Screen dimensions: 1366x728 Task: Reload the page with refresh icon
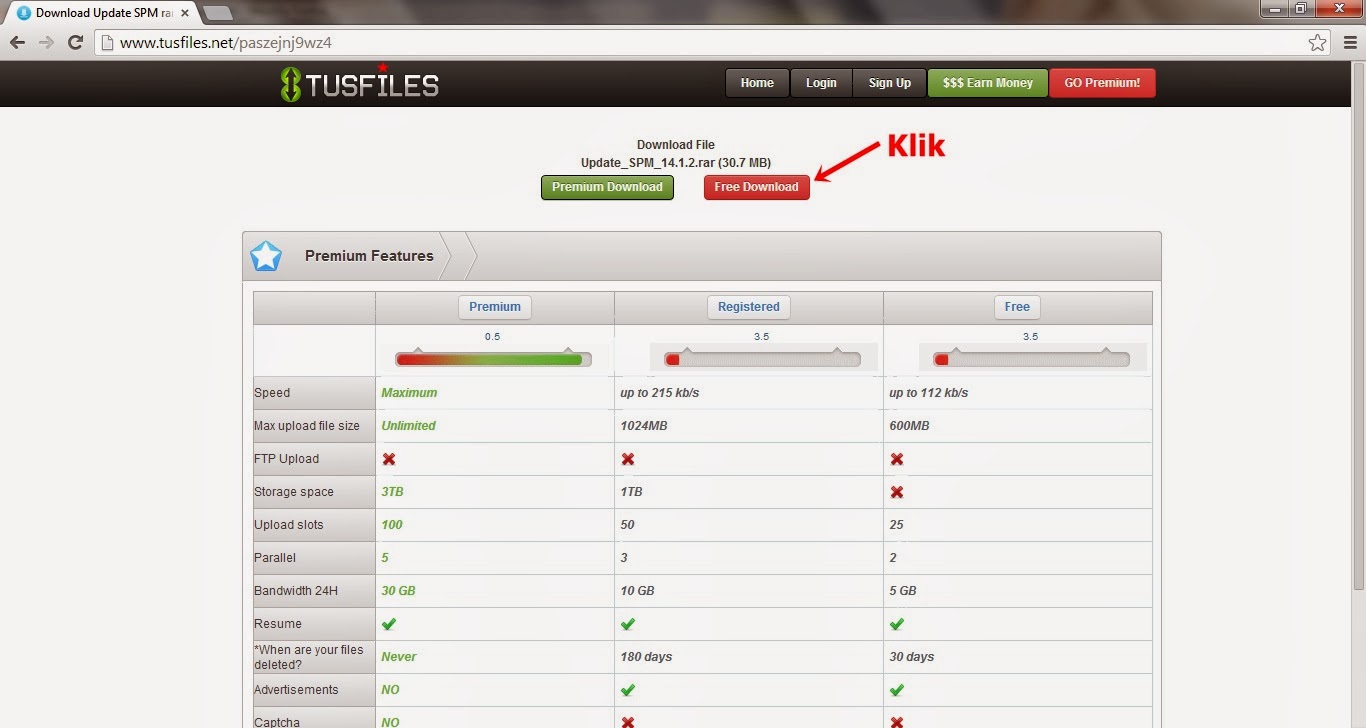pos(75,43)
